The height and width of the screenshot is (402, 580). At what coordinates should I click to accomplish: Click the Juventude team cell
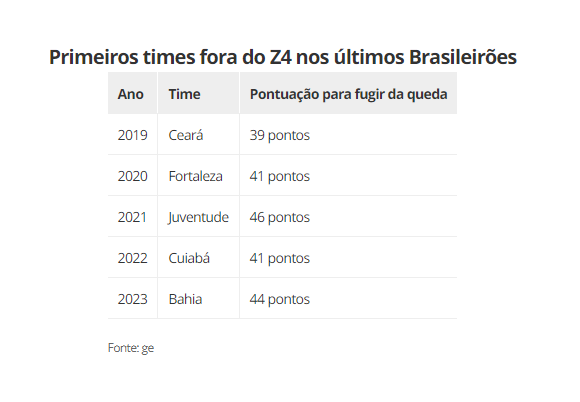point(198,217)
